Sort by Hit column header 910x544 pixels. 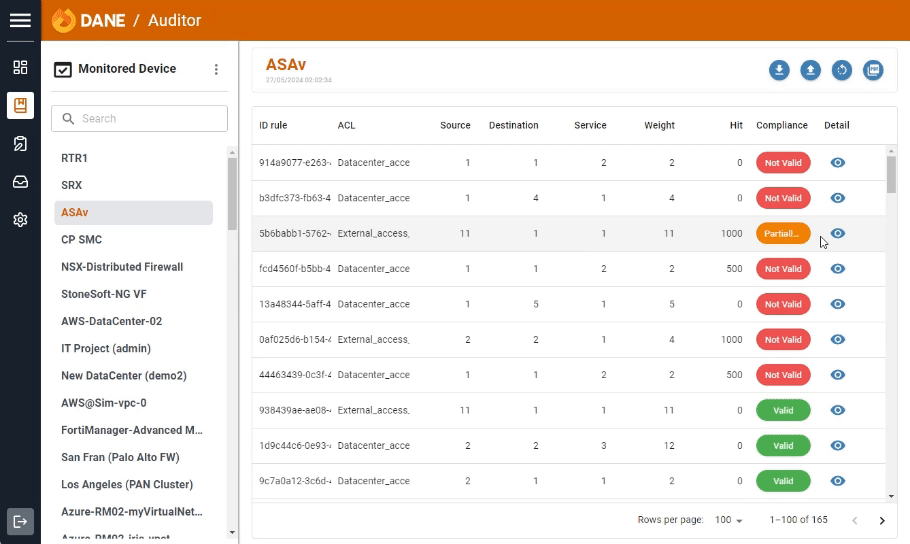736,125
